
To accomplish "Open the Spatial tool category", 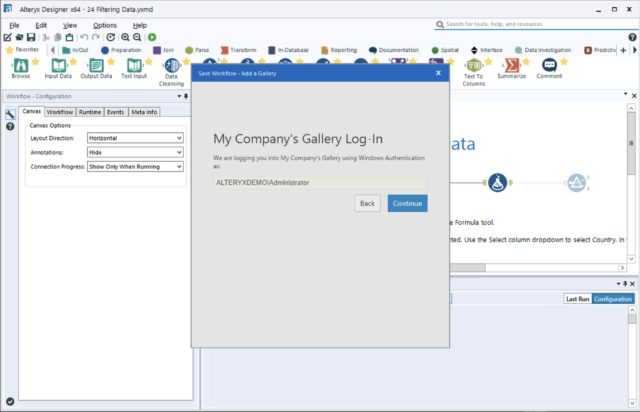I will 445,50.
